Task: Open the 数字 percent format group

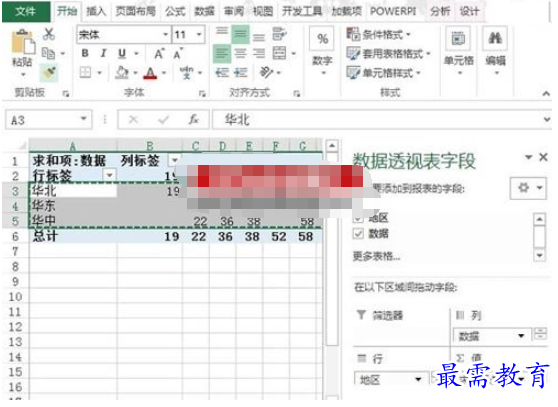Action: tap(322, 51)
